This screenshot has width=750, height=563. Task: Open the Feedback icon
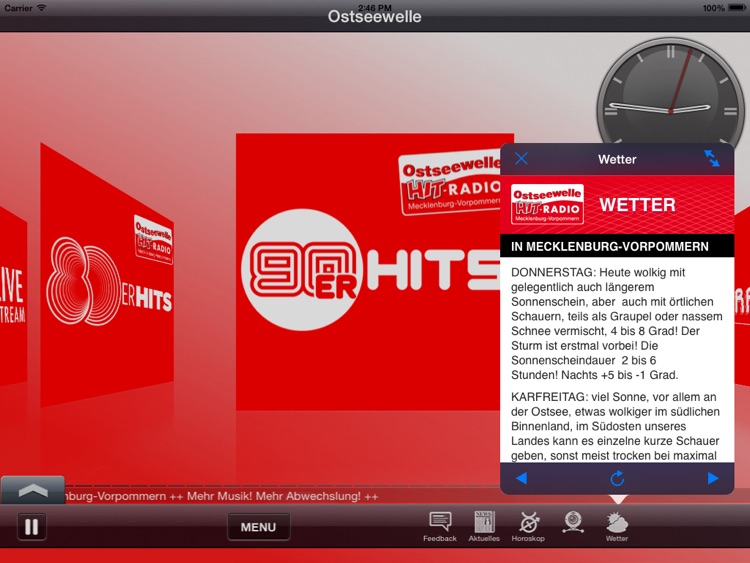tap(440, 527)
